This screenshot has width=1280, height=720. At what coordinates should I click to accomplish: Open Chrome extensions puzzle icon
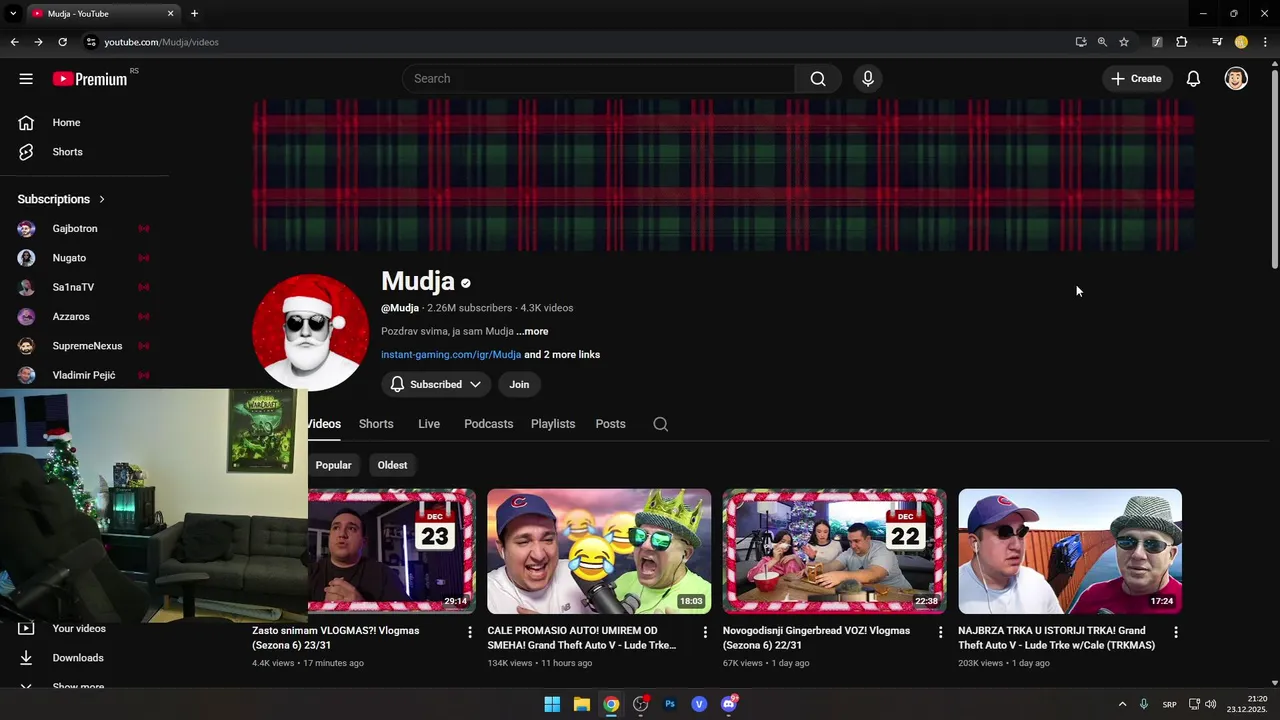(1182, 42)
